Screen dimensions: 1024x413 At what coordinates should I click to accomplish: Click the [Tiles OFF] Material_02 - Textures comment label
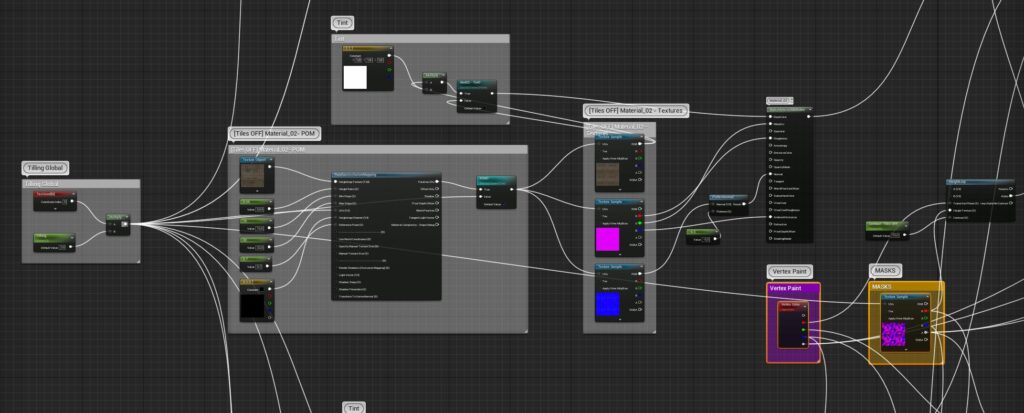[635, 109]
